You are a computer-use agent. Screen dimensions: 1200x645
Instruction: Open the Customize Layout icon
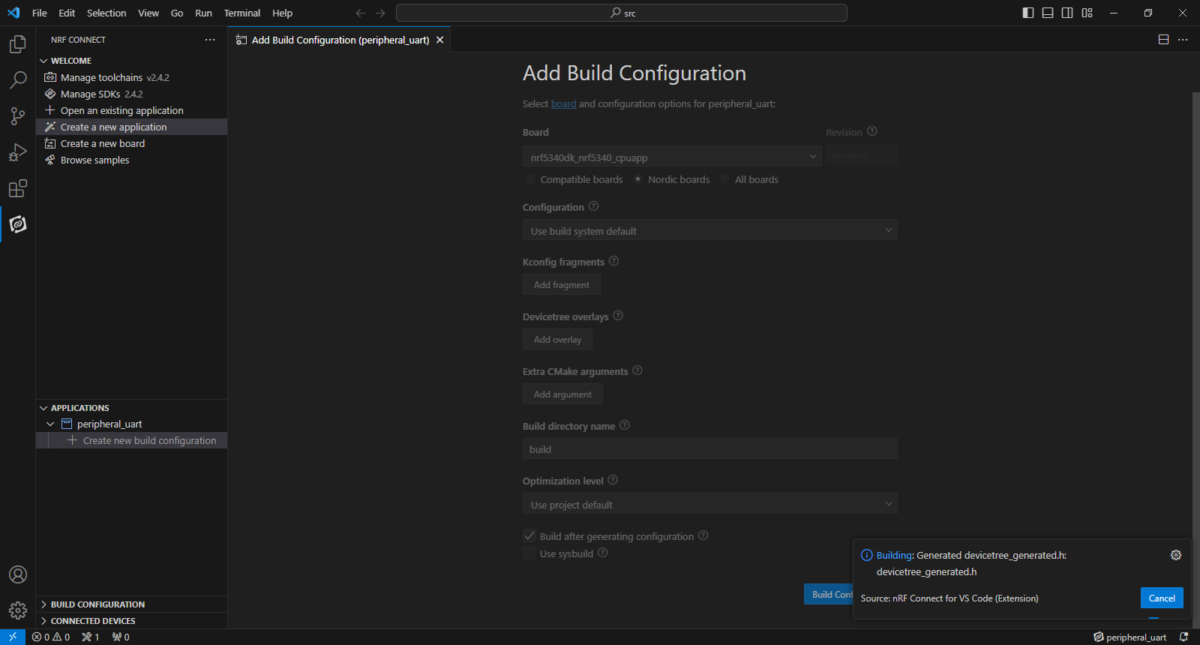coord(1086,13)
